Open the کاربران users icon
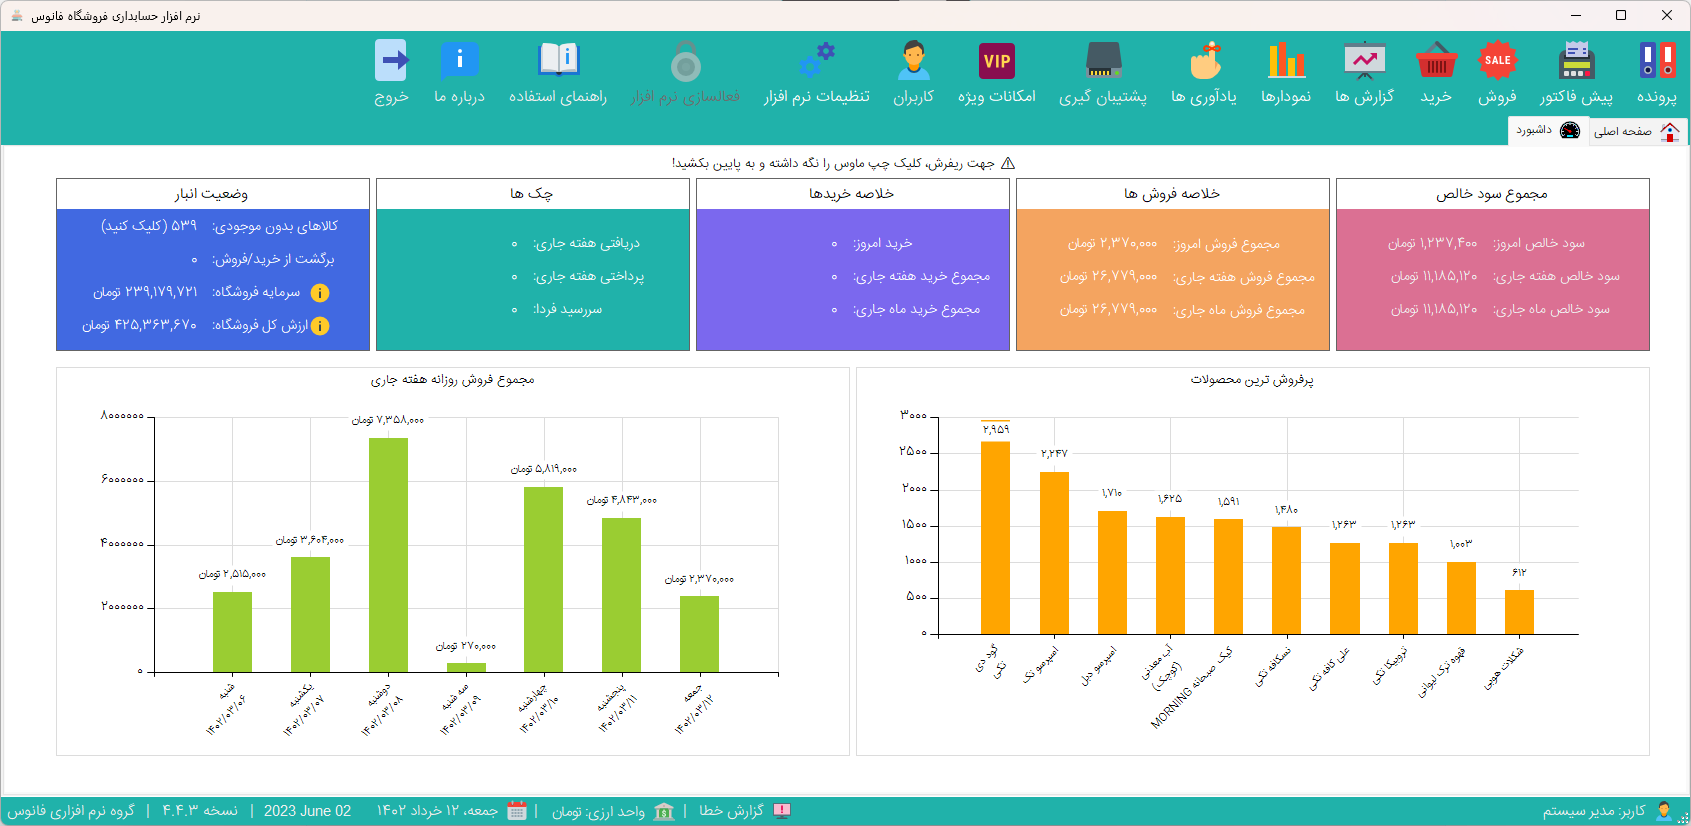The width and height of the screenshot is (1691, 826). coord(913,61)
